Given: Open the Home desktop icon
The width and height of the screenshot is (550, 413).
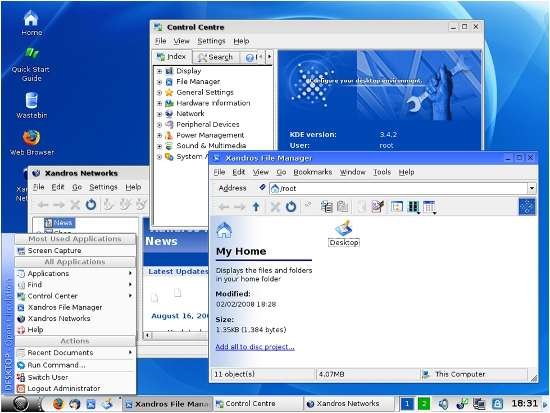Looking at the screenshot, I should [32, 22].
